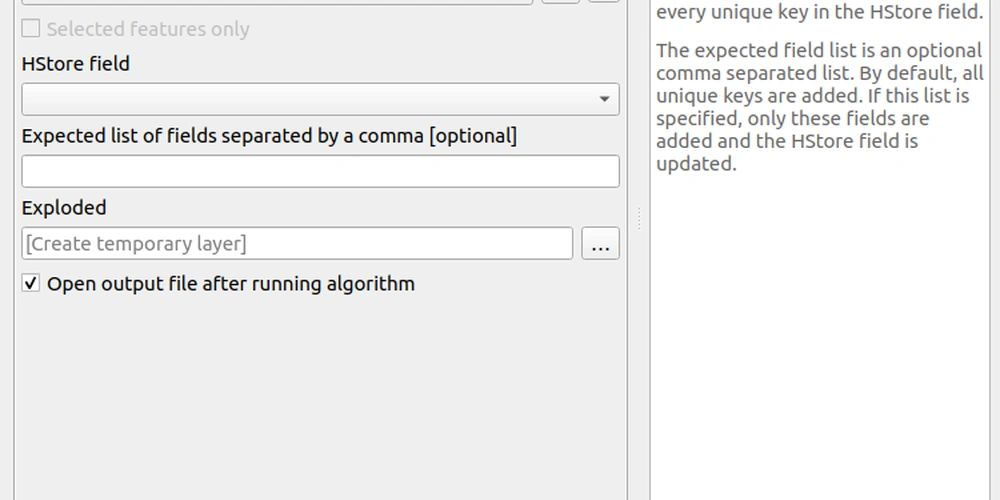Focus the expected list of fields text box
Viewport: 1000px width, 500px height.
pos(320,171)
